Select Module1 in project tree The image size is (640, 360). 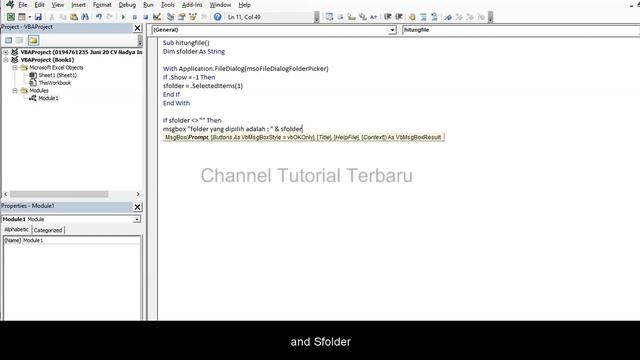coord(48,98)
